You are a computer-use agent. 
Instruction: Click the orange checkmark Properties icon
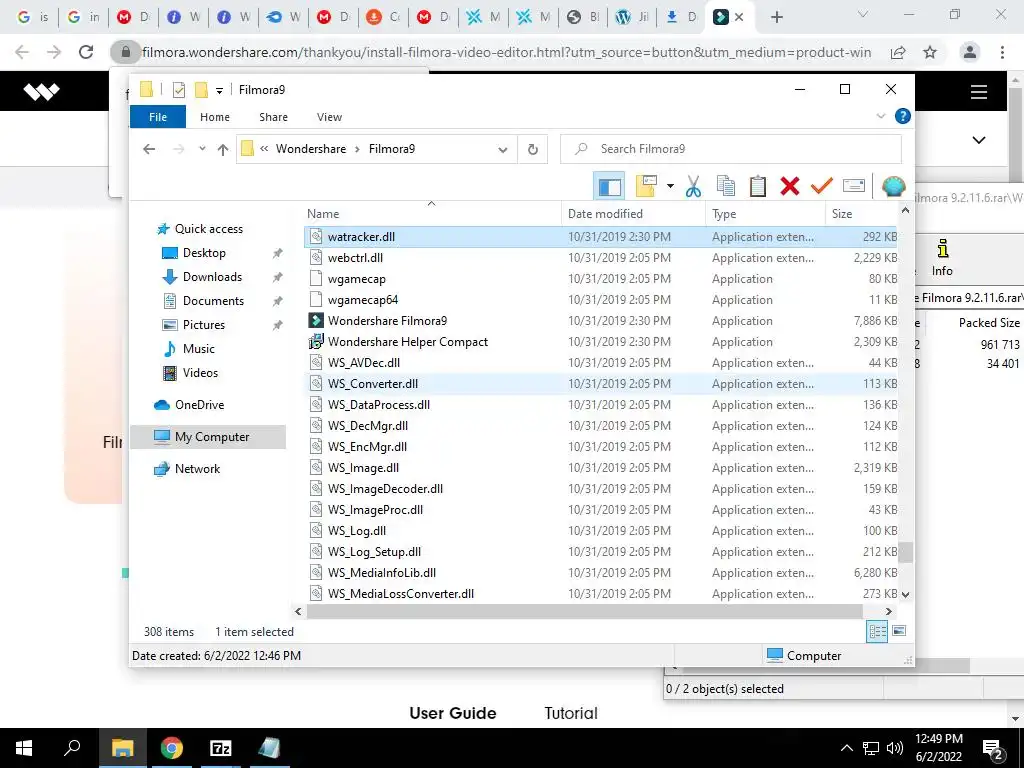click(x=822, y=186)
